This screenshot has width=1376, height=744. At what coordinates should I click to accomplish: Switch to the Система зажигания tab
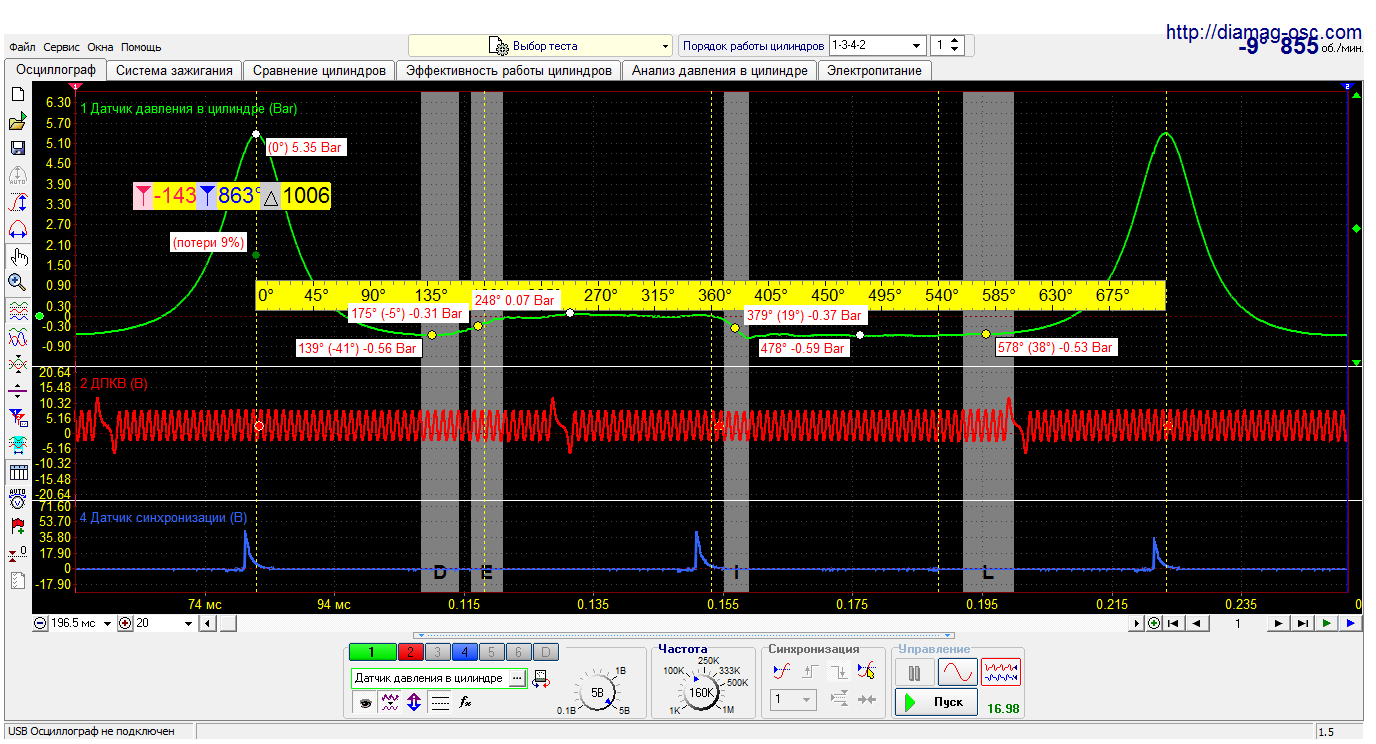tap(174, 71)
